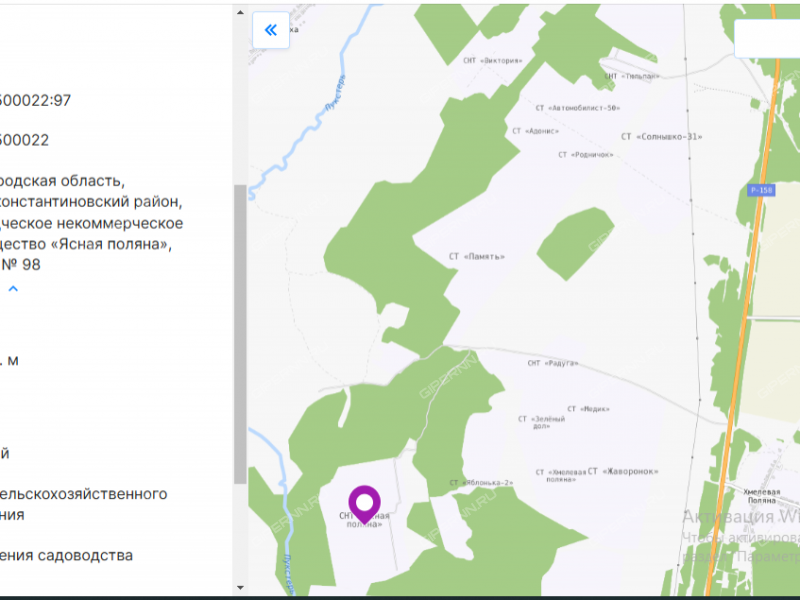The width and height of the screenshot is (800, 600).
Task: Click the «Ясная поляна» address text
Action: pos(98,244)
